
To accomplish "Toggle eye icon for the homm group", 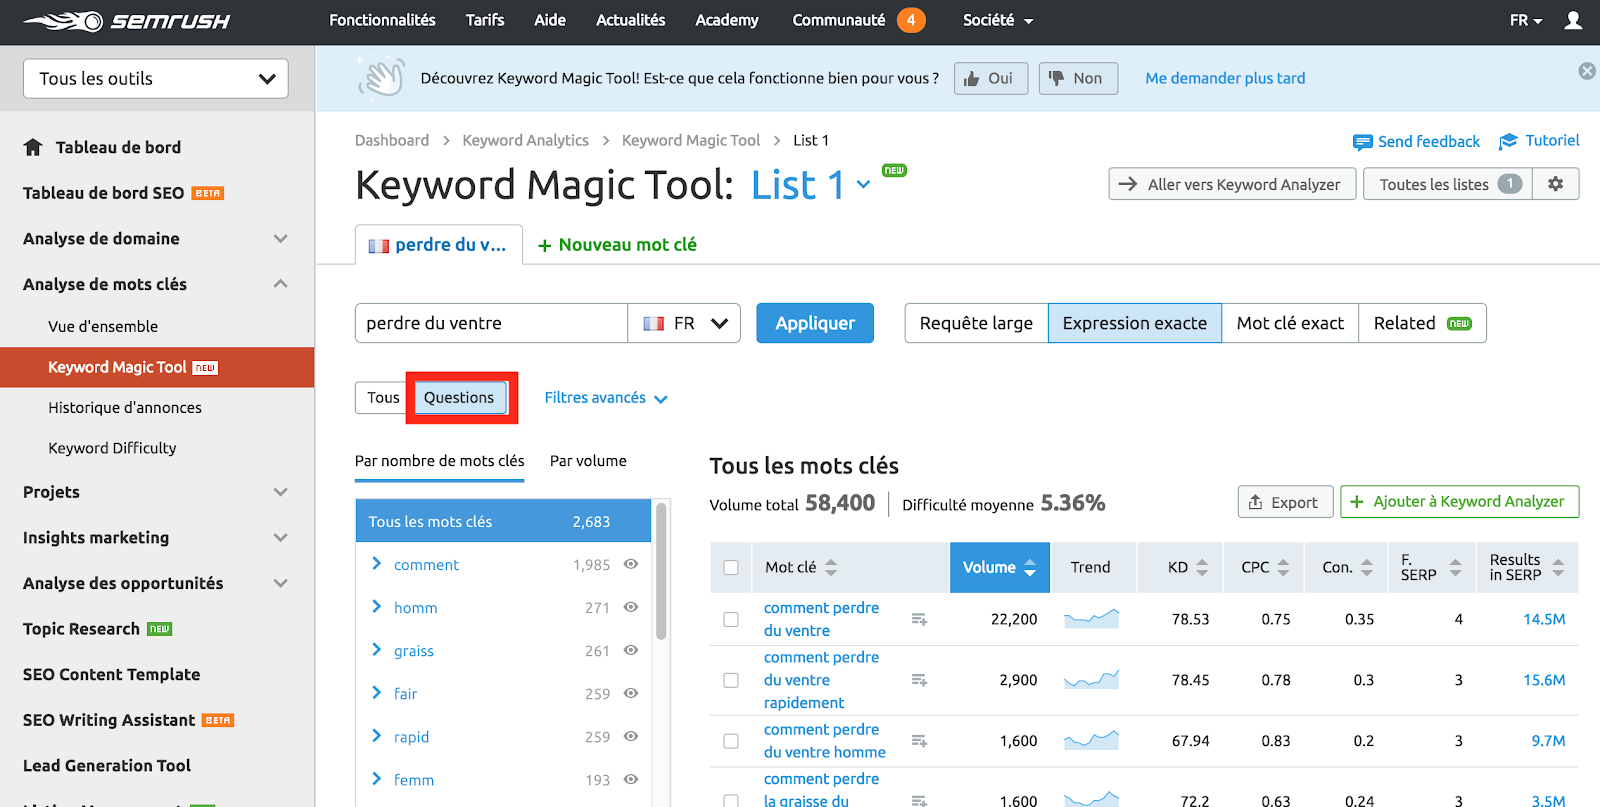I will 631,607.
